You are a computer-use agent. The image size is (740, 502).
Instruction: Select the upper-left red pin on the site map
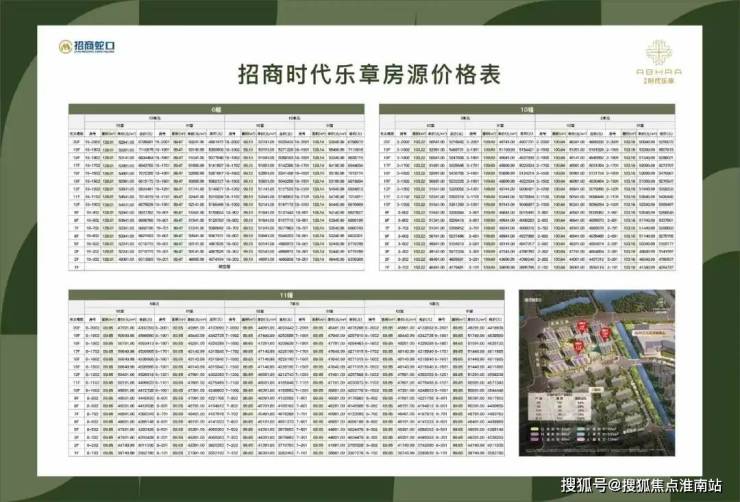(582, 326)
